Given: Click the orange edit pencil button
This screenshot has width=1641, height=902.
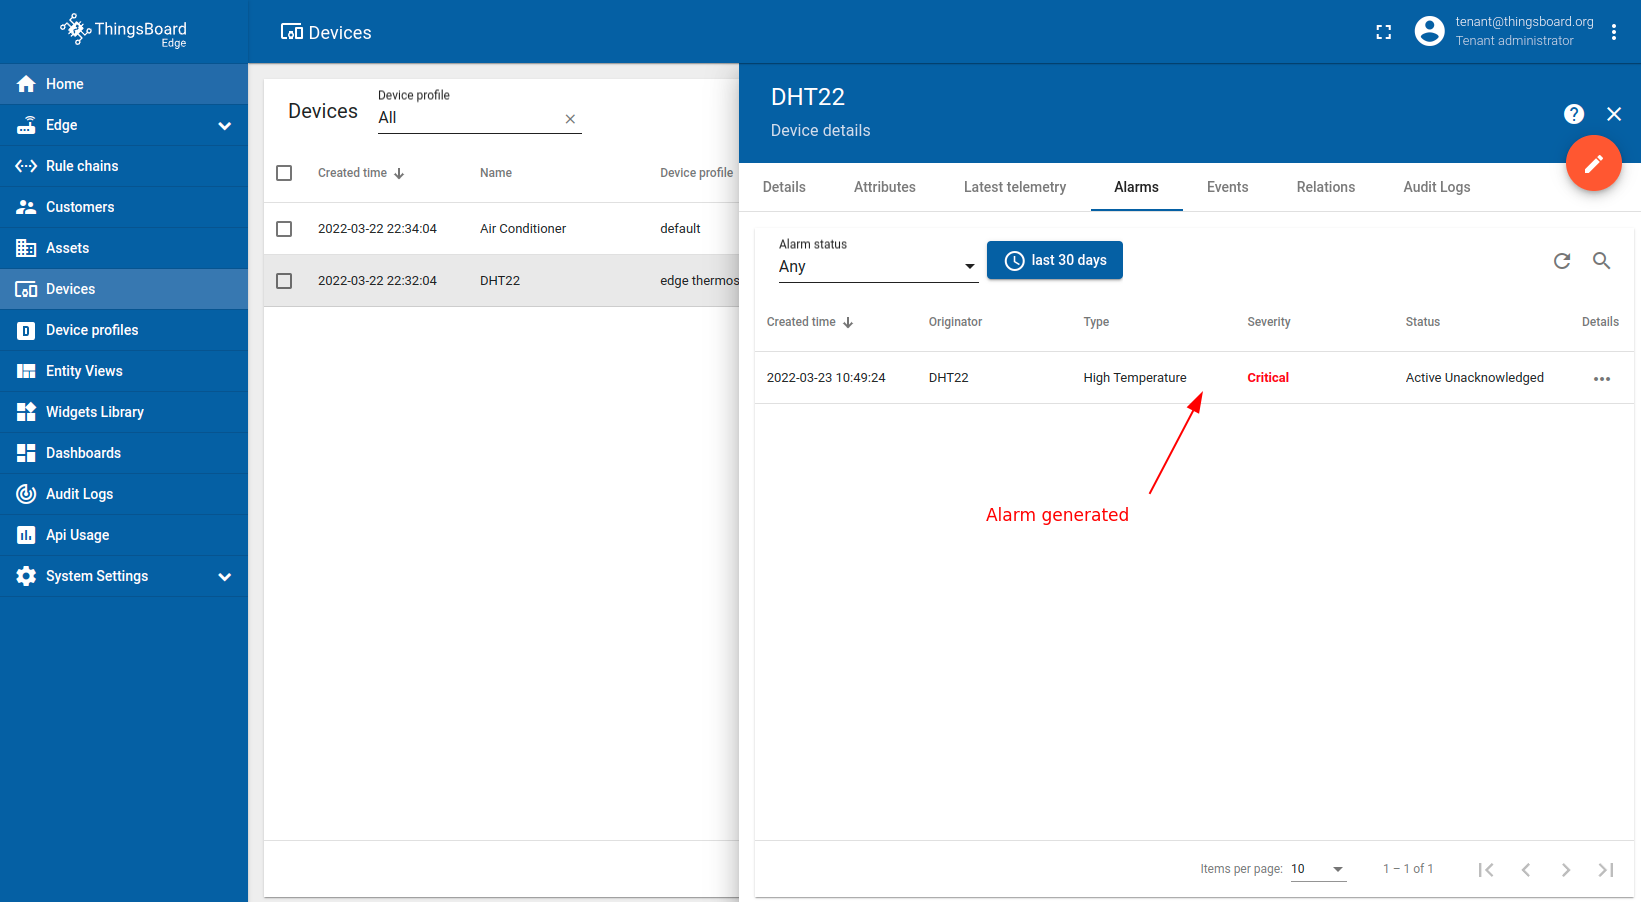Looking at the screenshot, I should pyautogui.click(x=1594, y=163).
